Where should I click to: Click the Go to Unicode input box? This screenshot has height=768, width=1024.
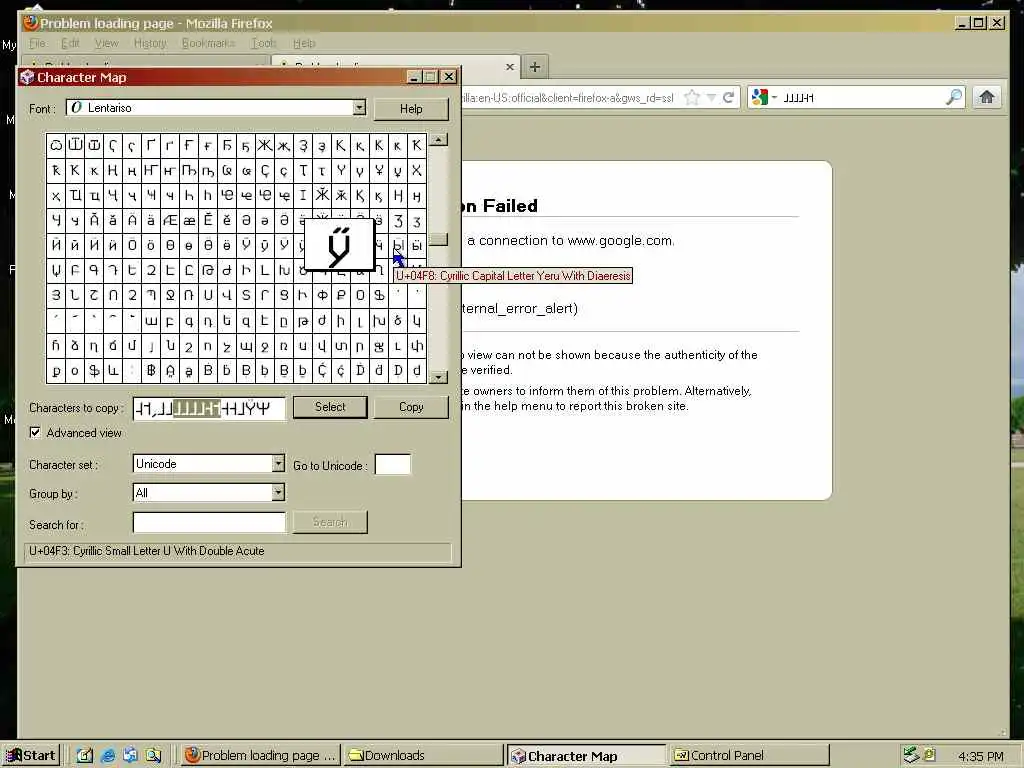tap(392, 464)
